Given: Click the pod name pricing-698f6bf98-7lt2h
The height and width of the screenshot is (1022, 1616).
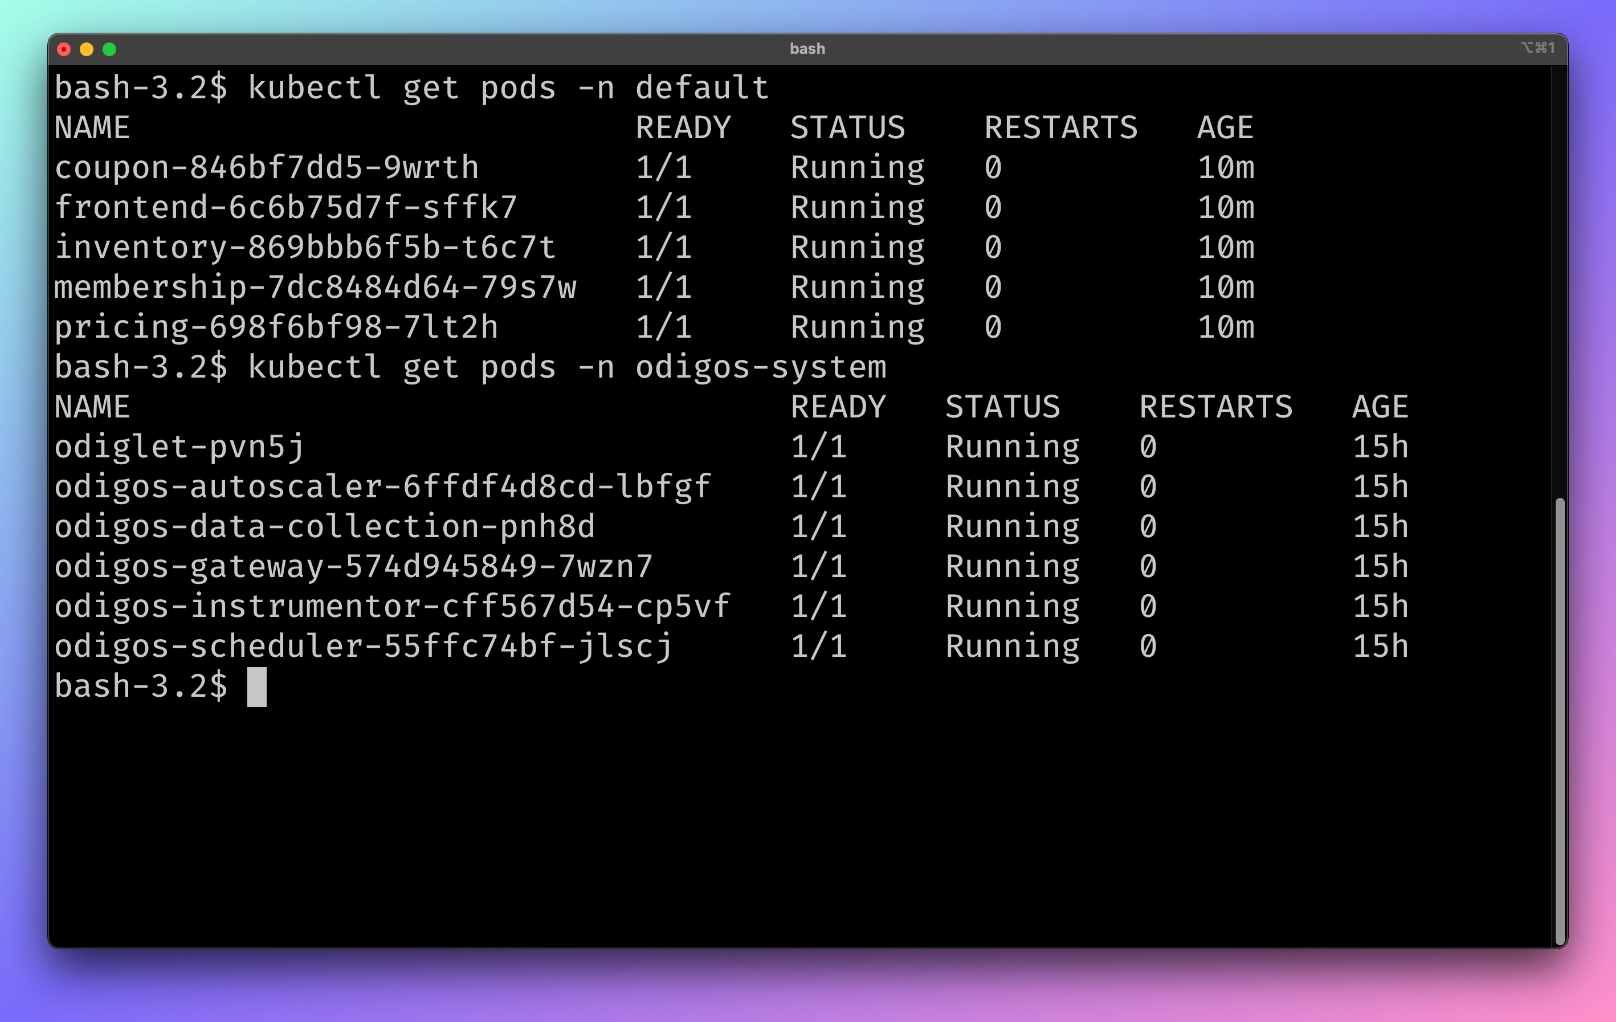Looking at the screenshot, I should 276,328.
